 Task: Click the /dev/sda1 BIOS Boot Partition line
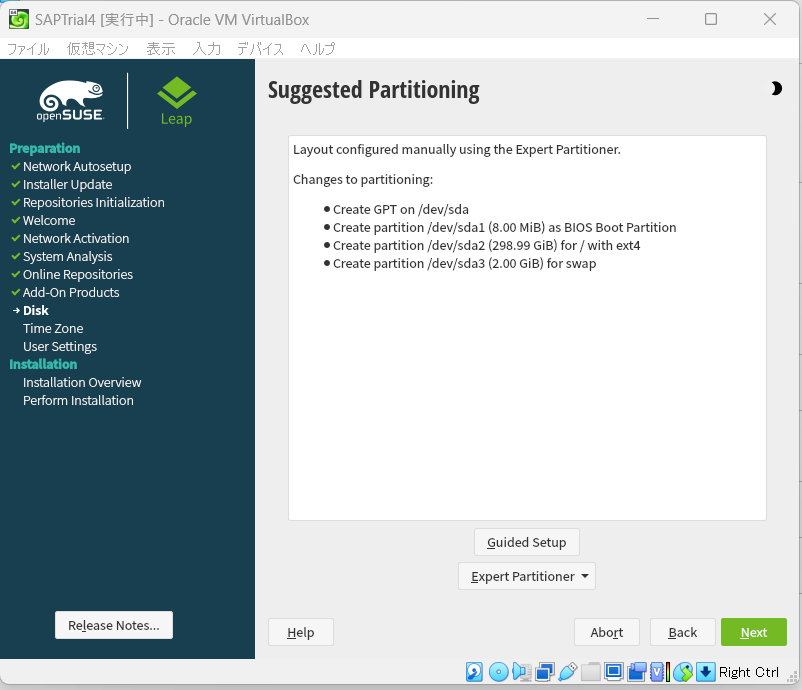coord(504,227)
